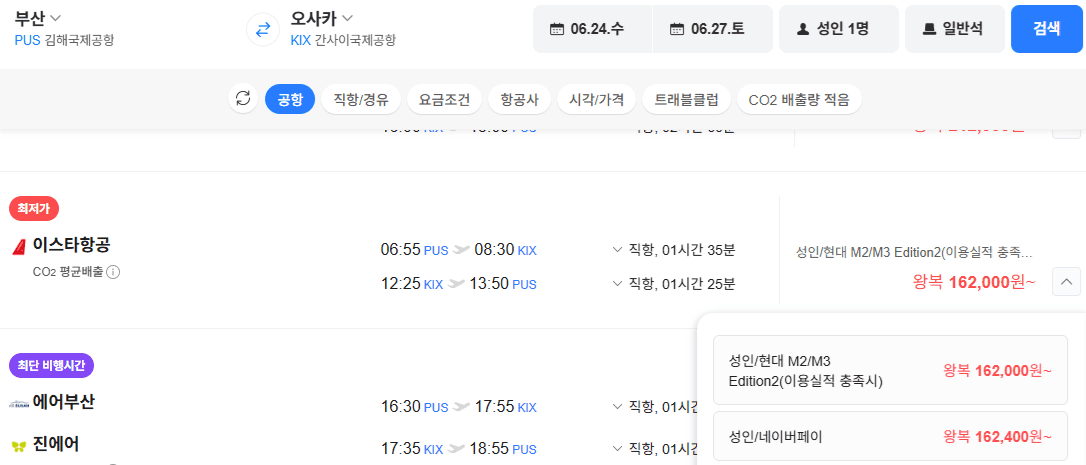The image size is (1086, 465).
Task: Select the 요금조건 filter
Action: pyautogui.click(x=445, y=99)
